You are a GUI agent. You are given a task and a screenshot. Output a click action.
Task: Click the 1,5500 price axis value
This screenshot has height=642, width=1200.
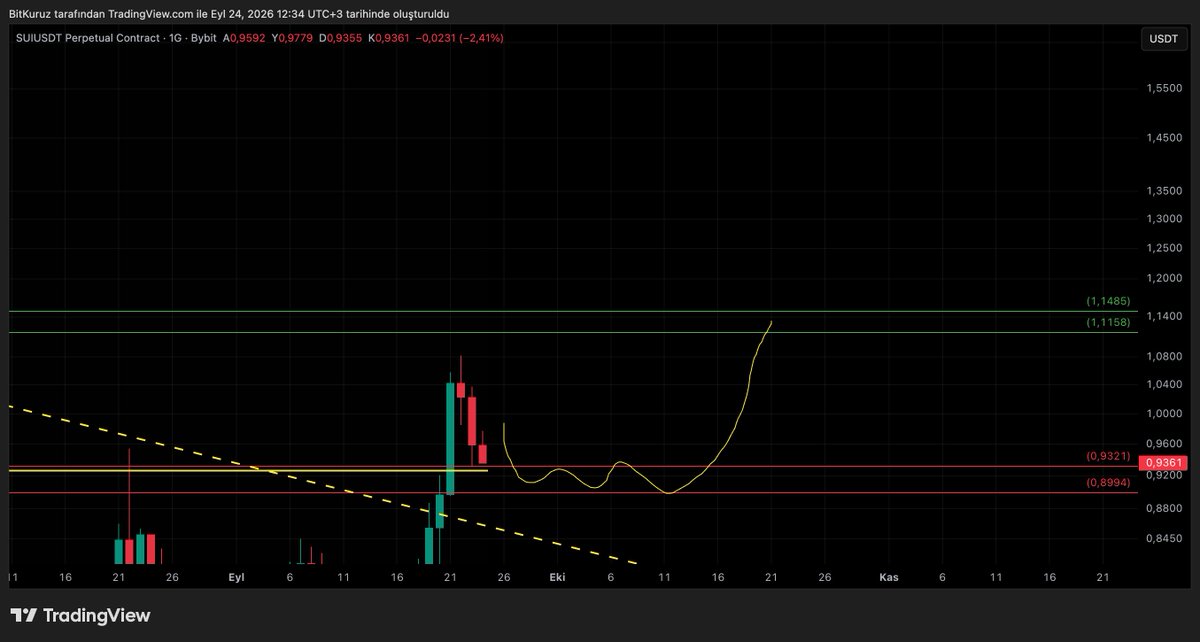[x=1164, y=89]
